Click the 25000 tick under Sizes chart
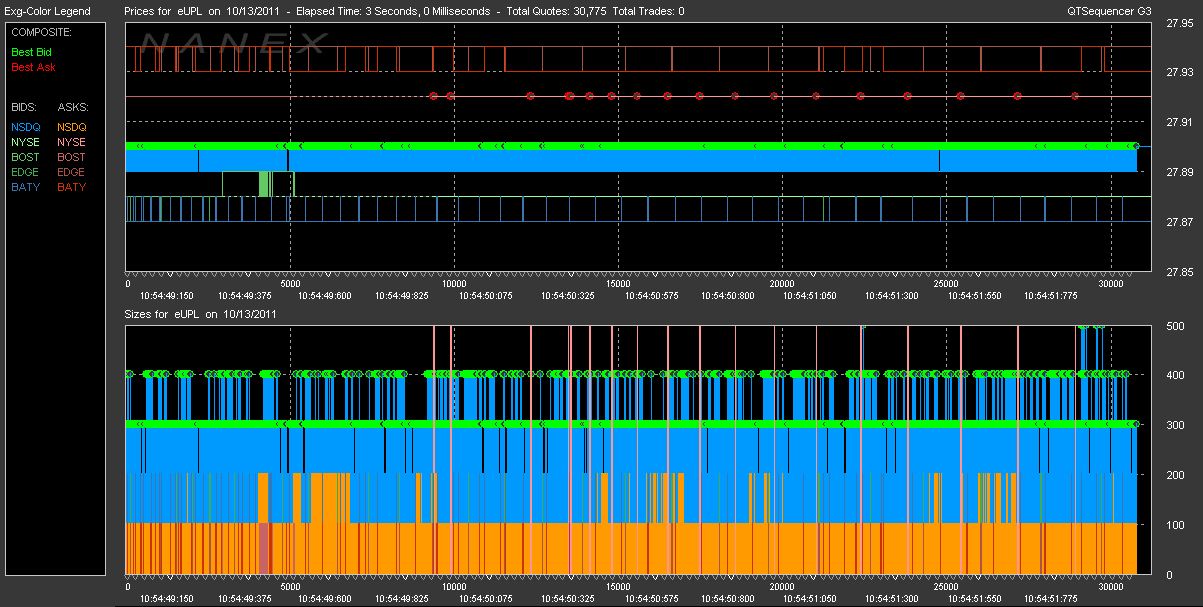This screenshot has height=607, width=1203. [946, 588]
